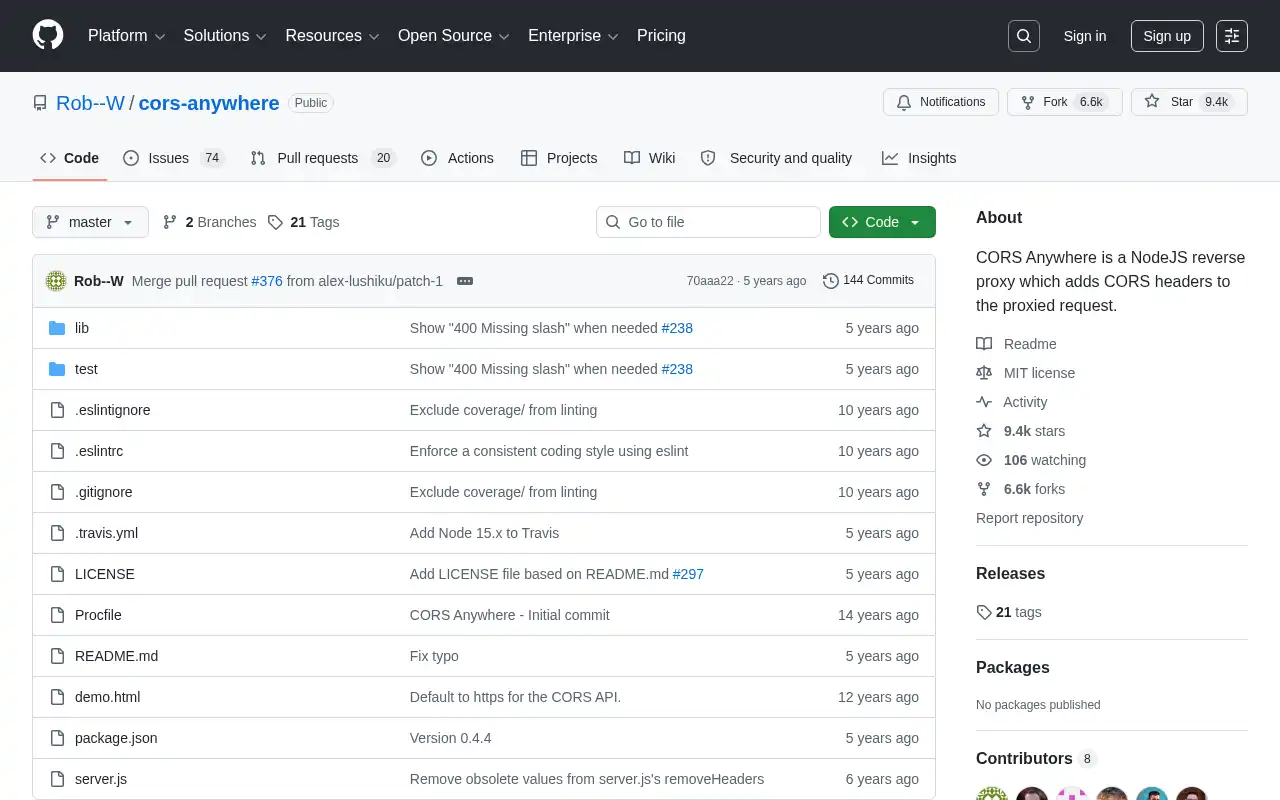Expand the Resources menu
Screen dimensions: 1280x800
coord(332,36)
